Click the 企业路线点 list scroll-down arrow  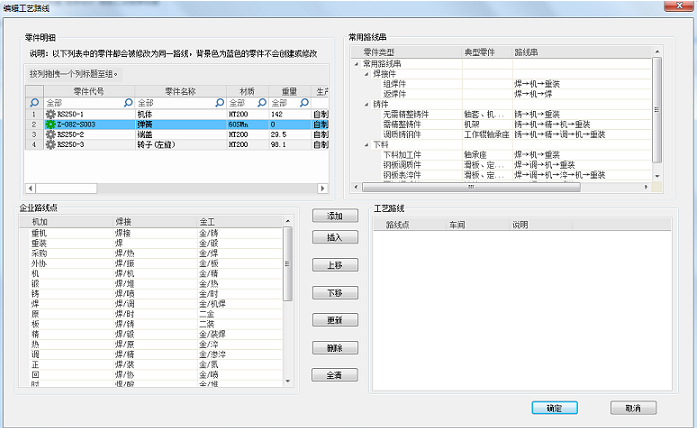click(x=288, y=381)
